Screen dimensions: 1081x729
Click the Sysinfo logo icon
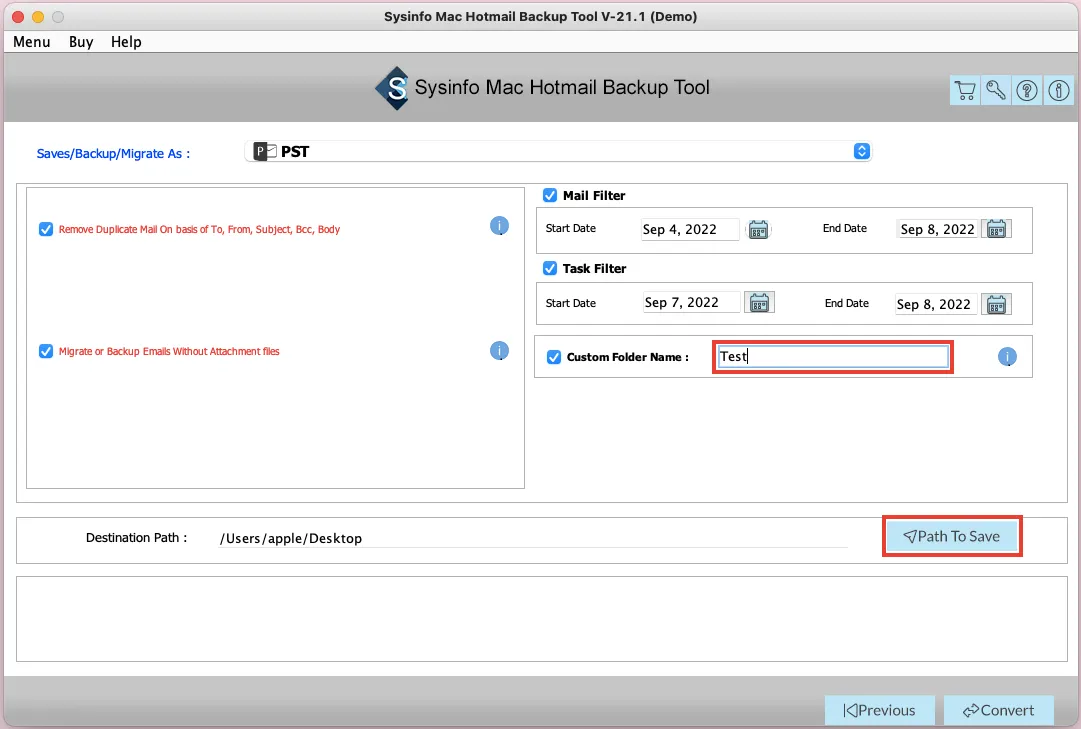click(393, 88)
